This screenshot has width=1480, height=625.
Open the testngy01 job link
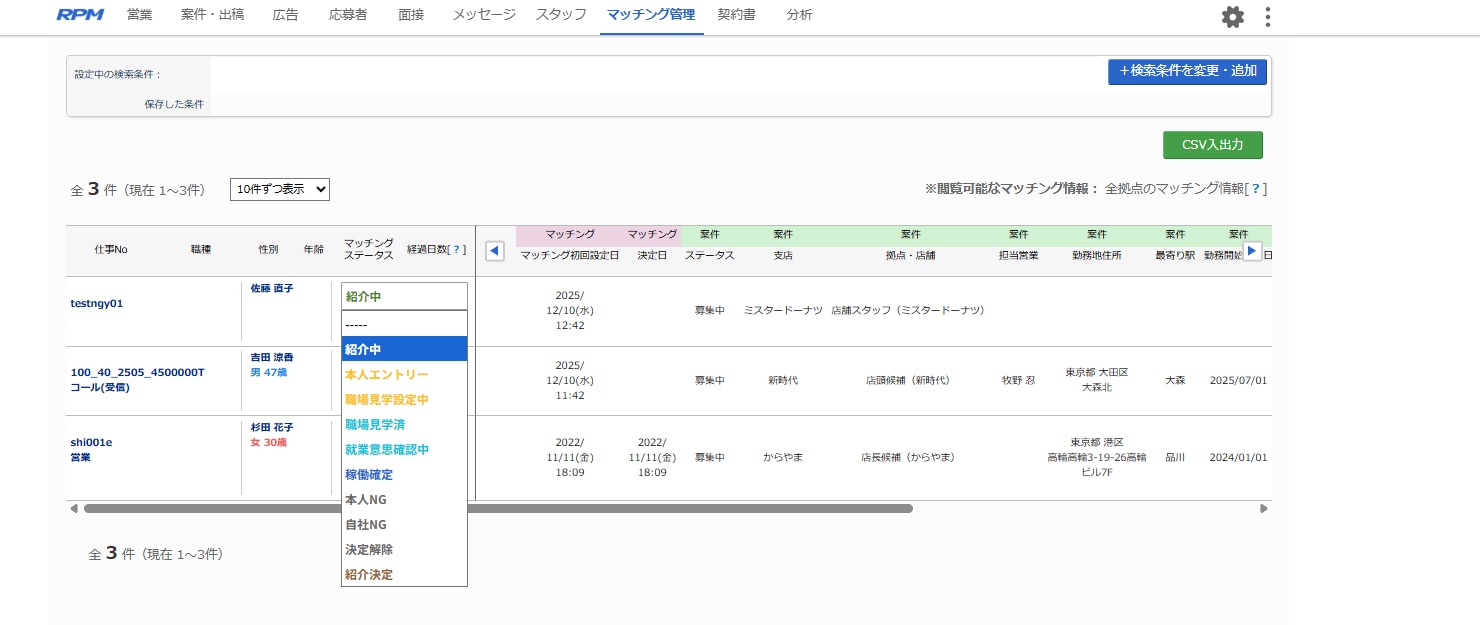[96, 303]
